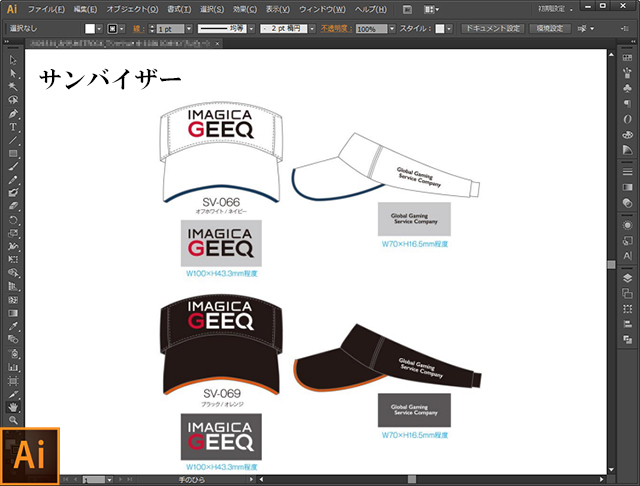Click the 線 stroke panel link
The image size is (640, 486).
tap(138, 29)
